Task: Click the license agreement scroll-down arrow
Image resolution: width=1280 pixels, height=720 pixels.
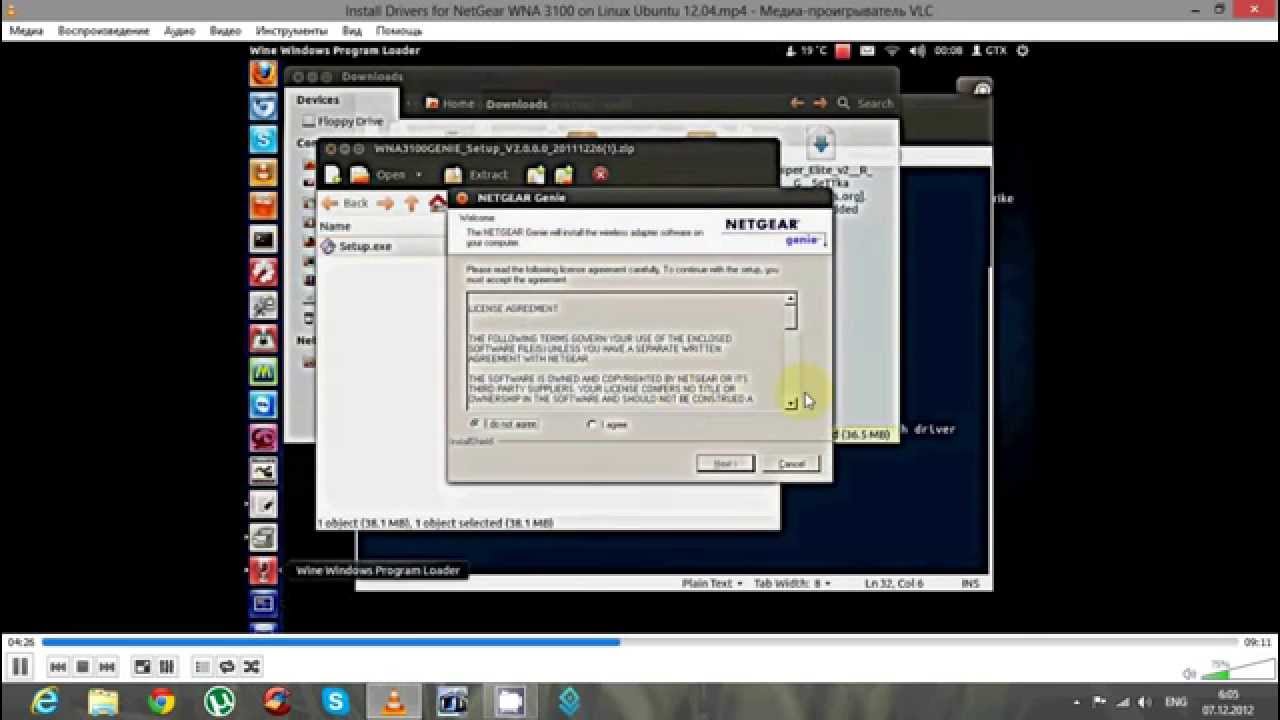Action: point(791,403)
